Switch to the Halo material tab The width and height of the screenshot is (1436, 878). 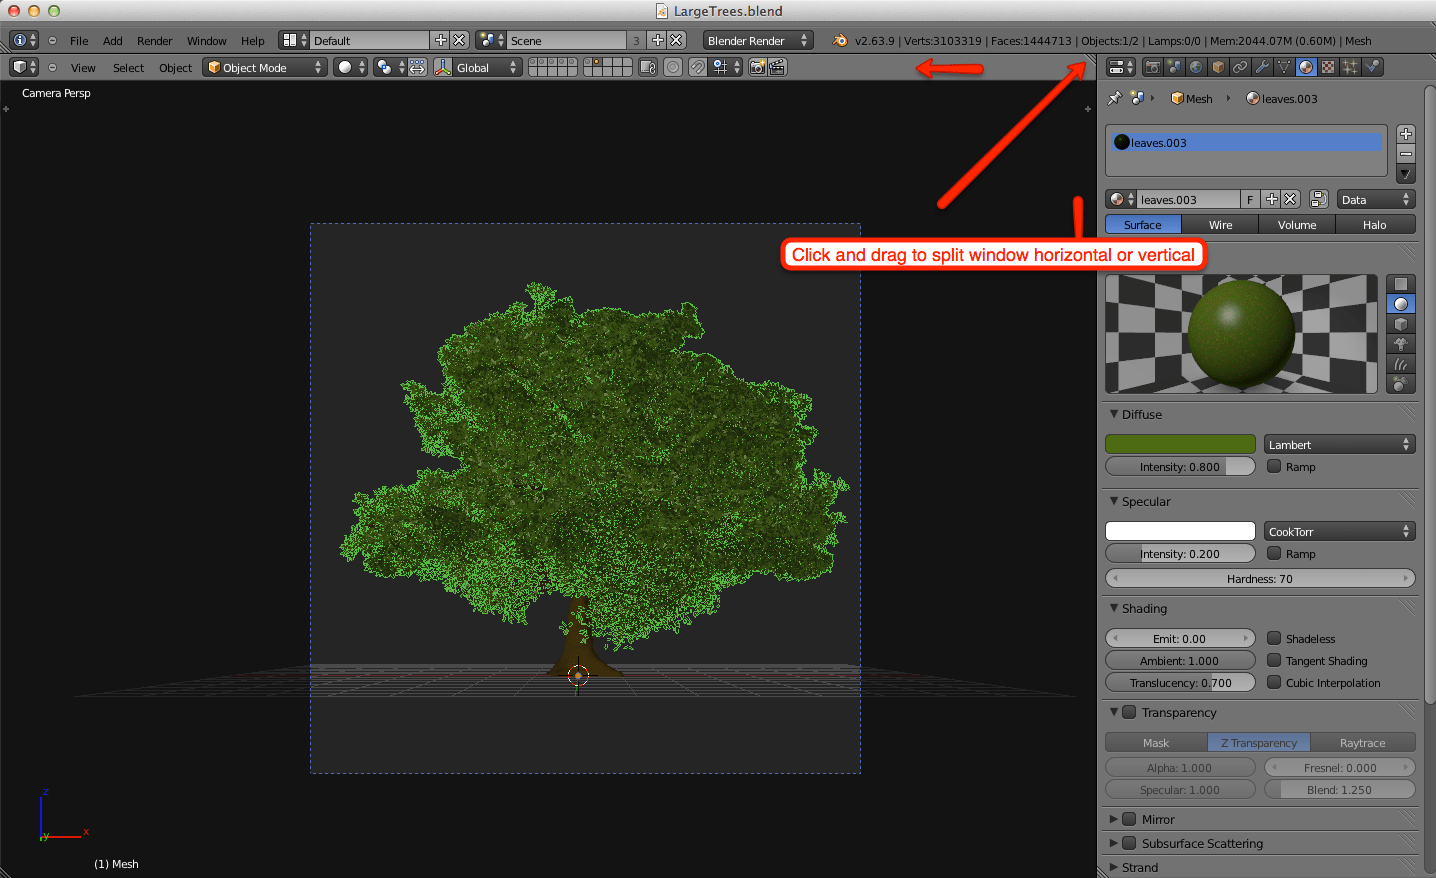pyautogui.click(x=1374, y=225)
